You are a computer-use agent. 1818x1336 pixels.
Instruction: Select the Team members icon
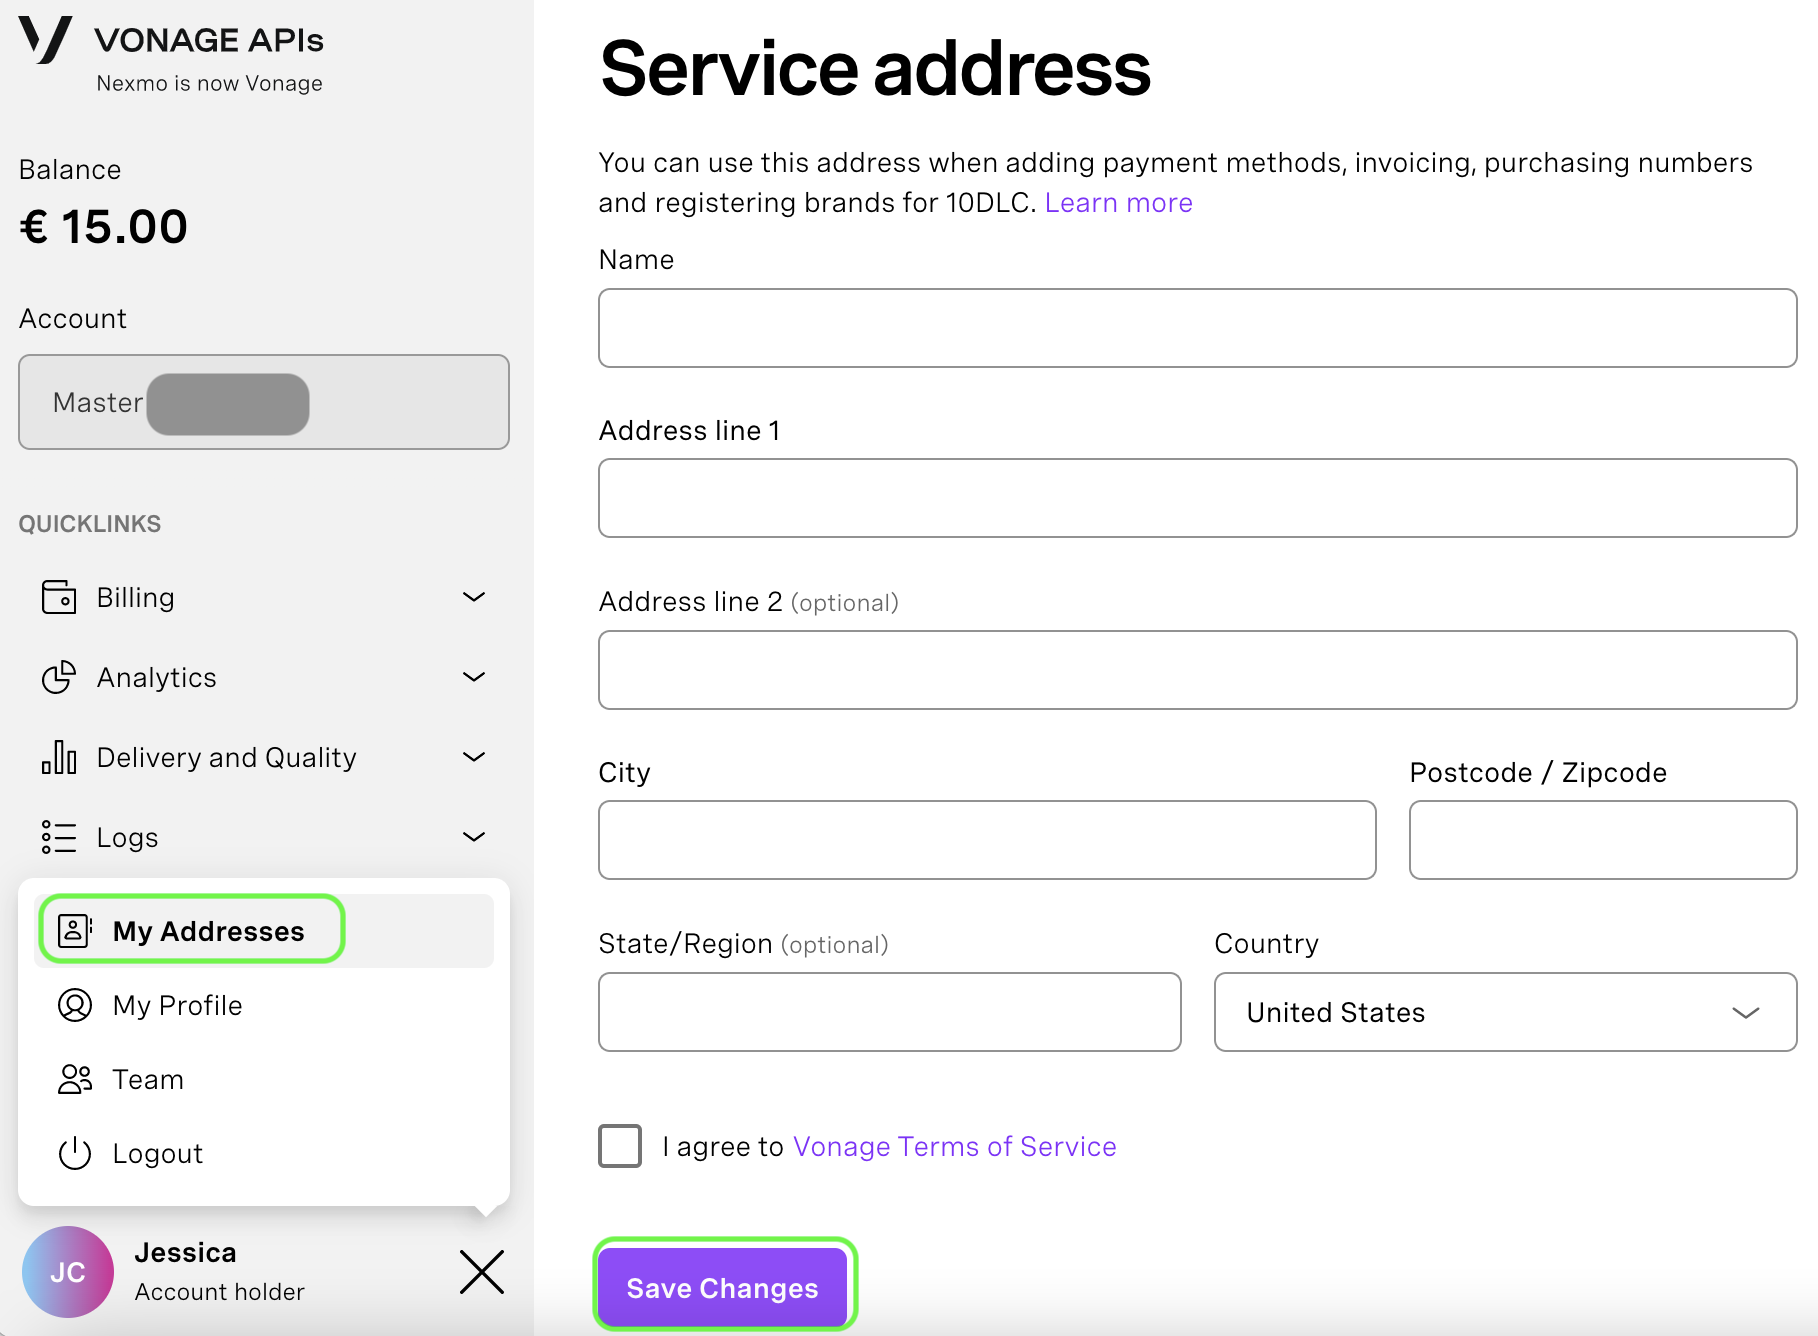(x=74, y=1079)
